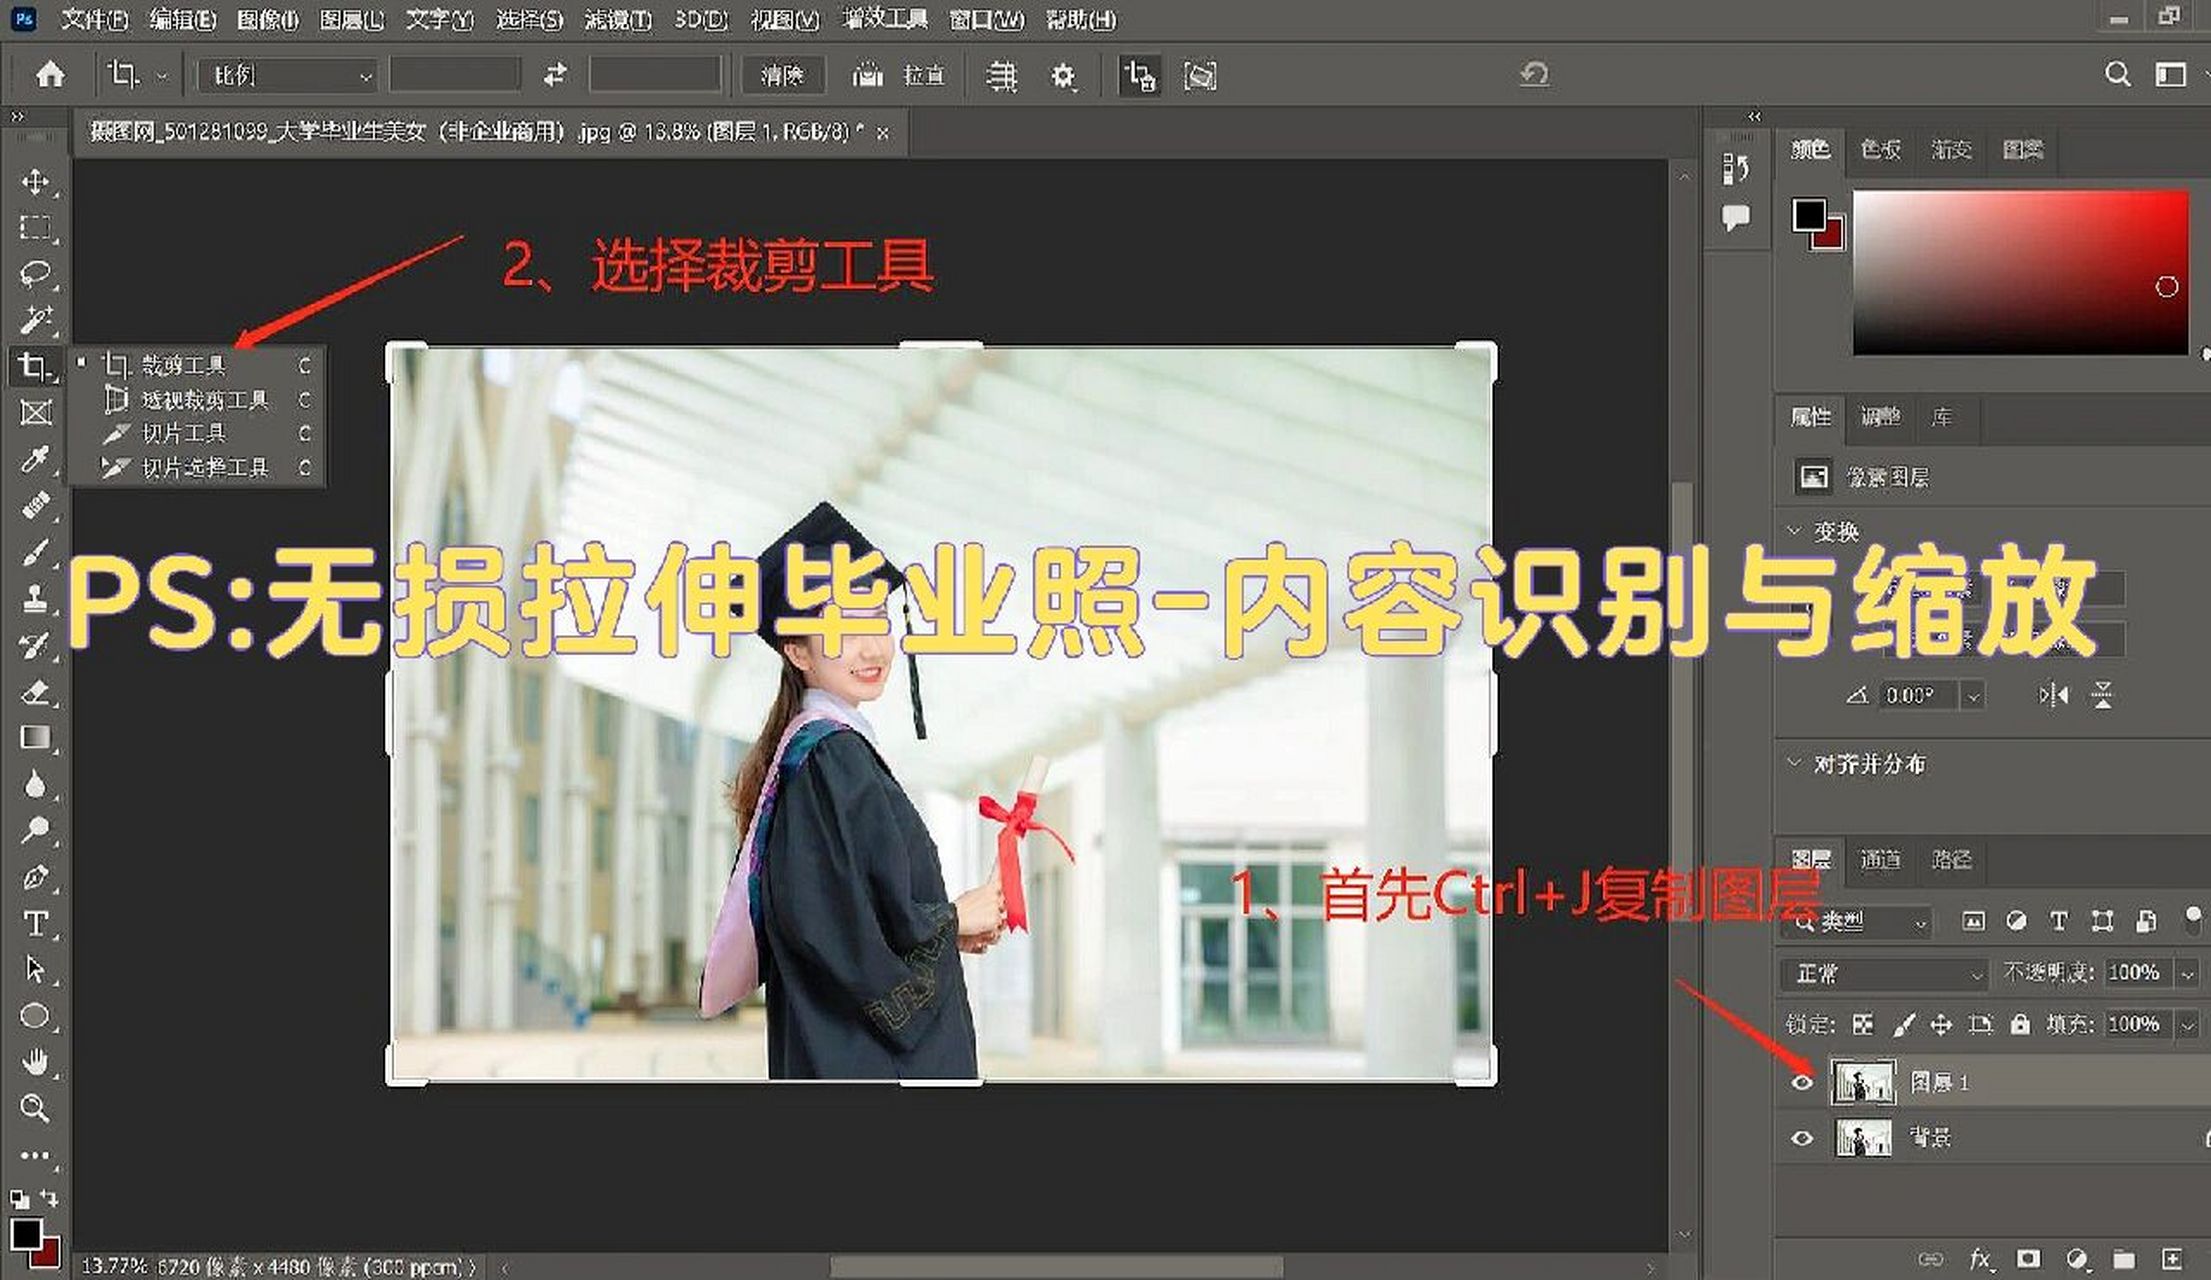The image size is (2211, 1280).
Task: Toggle visibility of the 背景 layer
Action: click(1803, 1137)
